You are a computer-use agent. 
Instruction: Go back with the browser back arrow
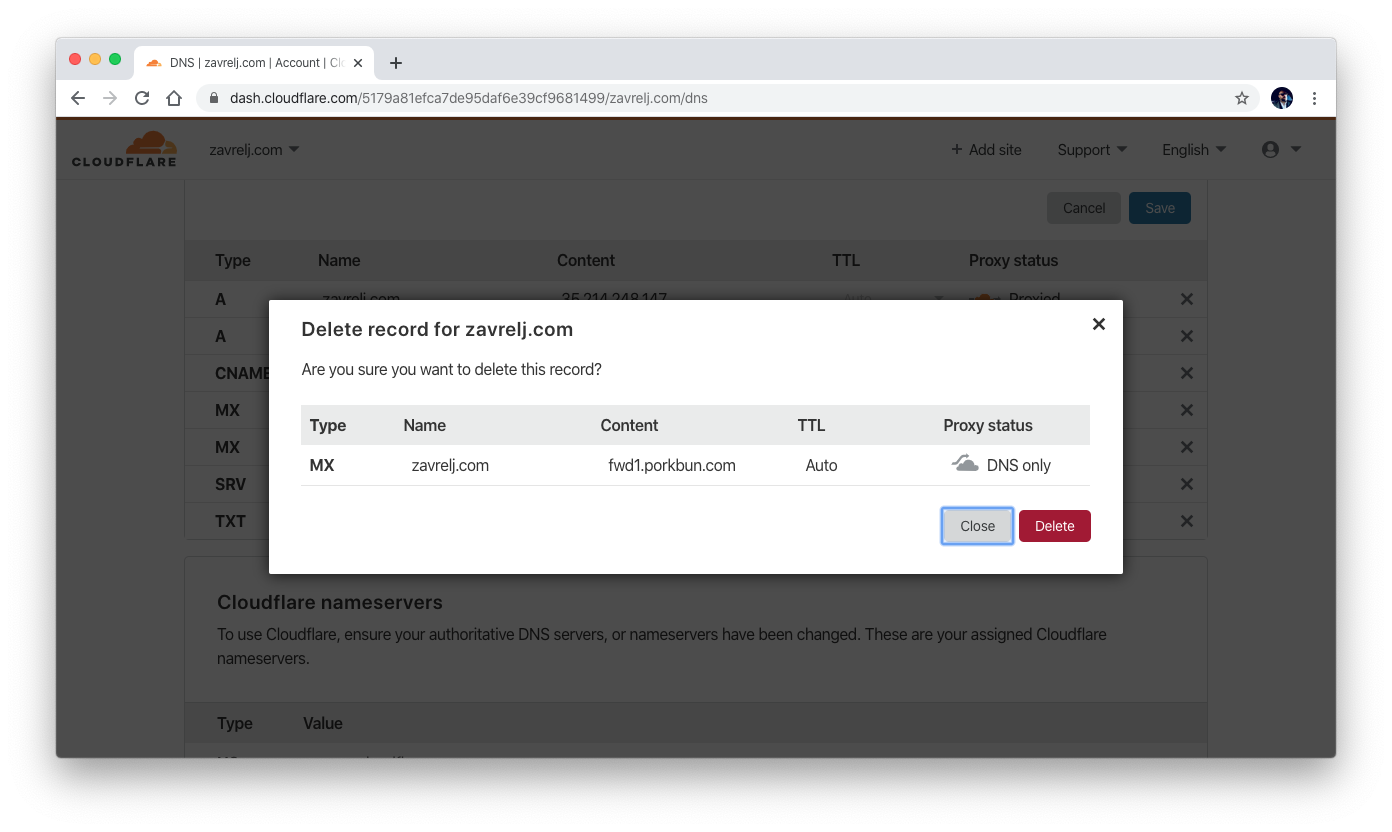coord(78,98)
